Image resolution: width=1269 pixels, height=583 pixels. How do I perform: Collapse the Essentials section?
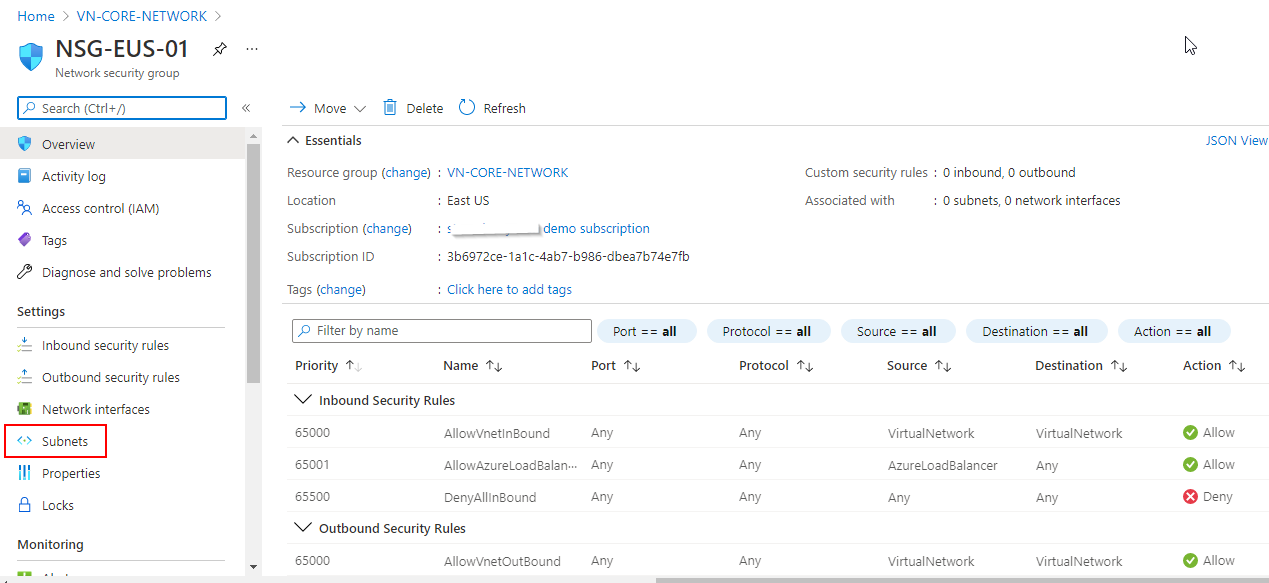click(293, 141)
